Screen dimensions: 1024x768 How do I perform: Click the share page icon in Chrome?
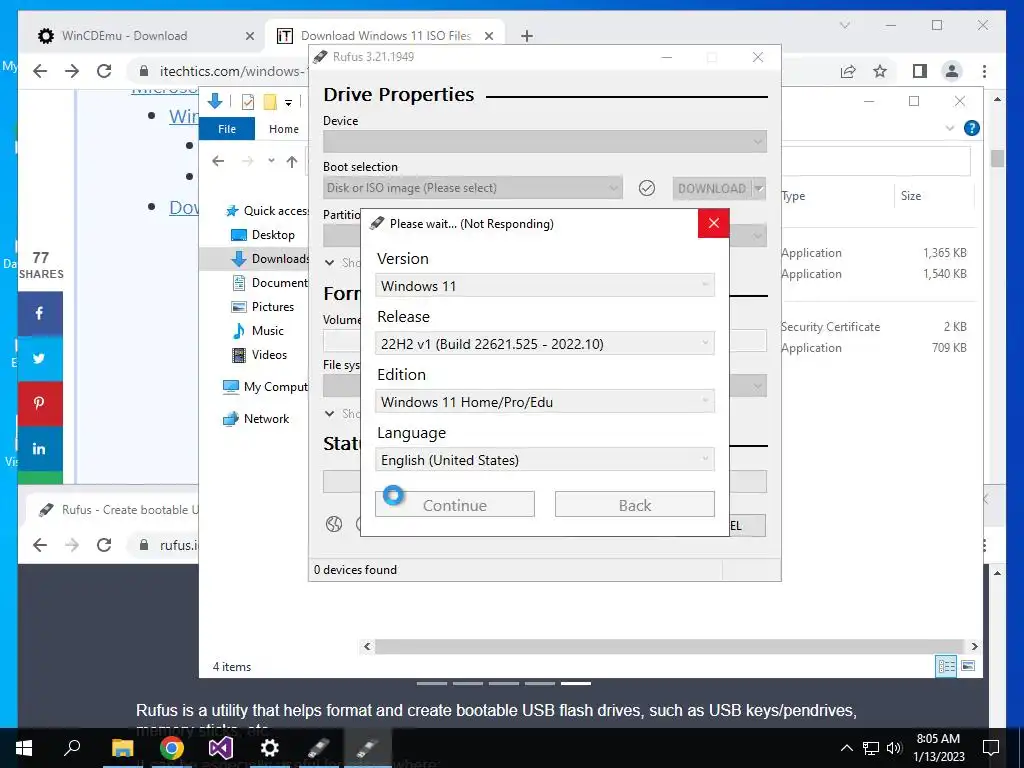pyautogui.click(x=848, y=71)
